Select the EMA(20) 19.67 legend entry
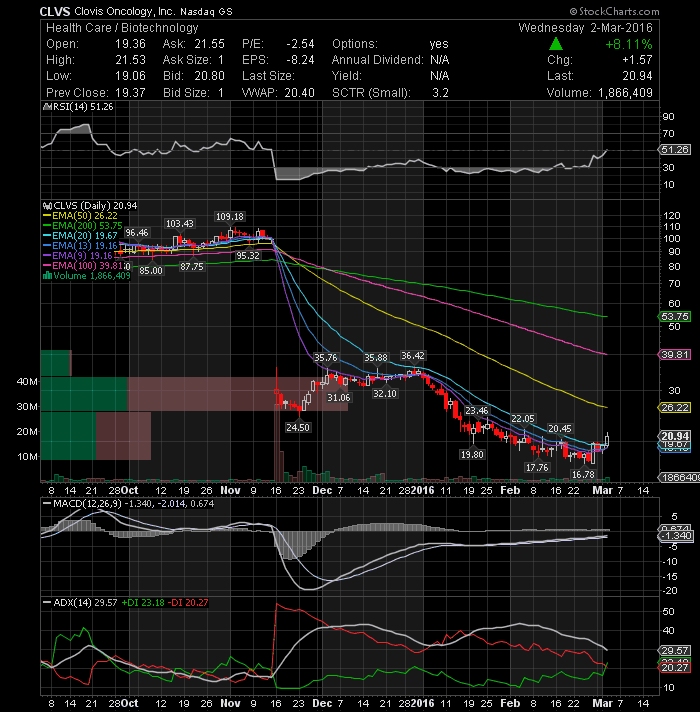This screenshot has width=700, height=712. click(80, 236)
